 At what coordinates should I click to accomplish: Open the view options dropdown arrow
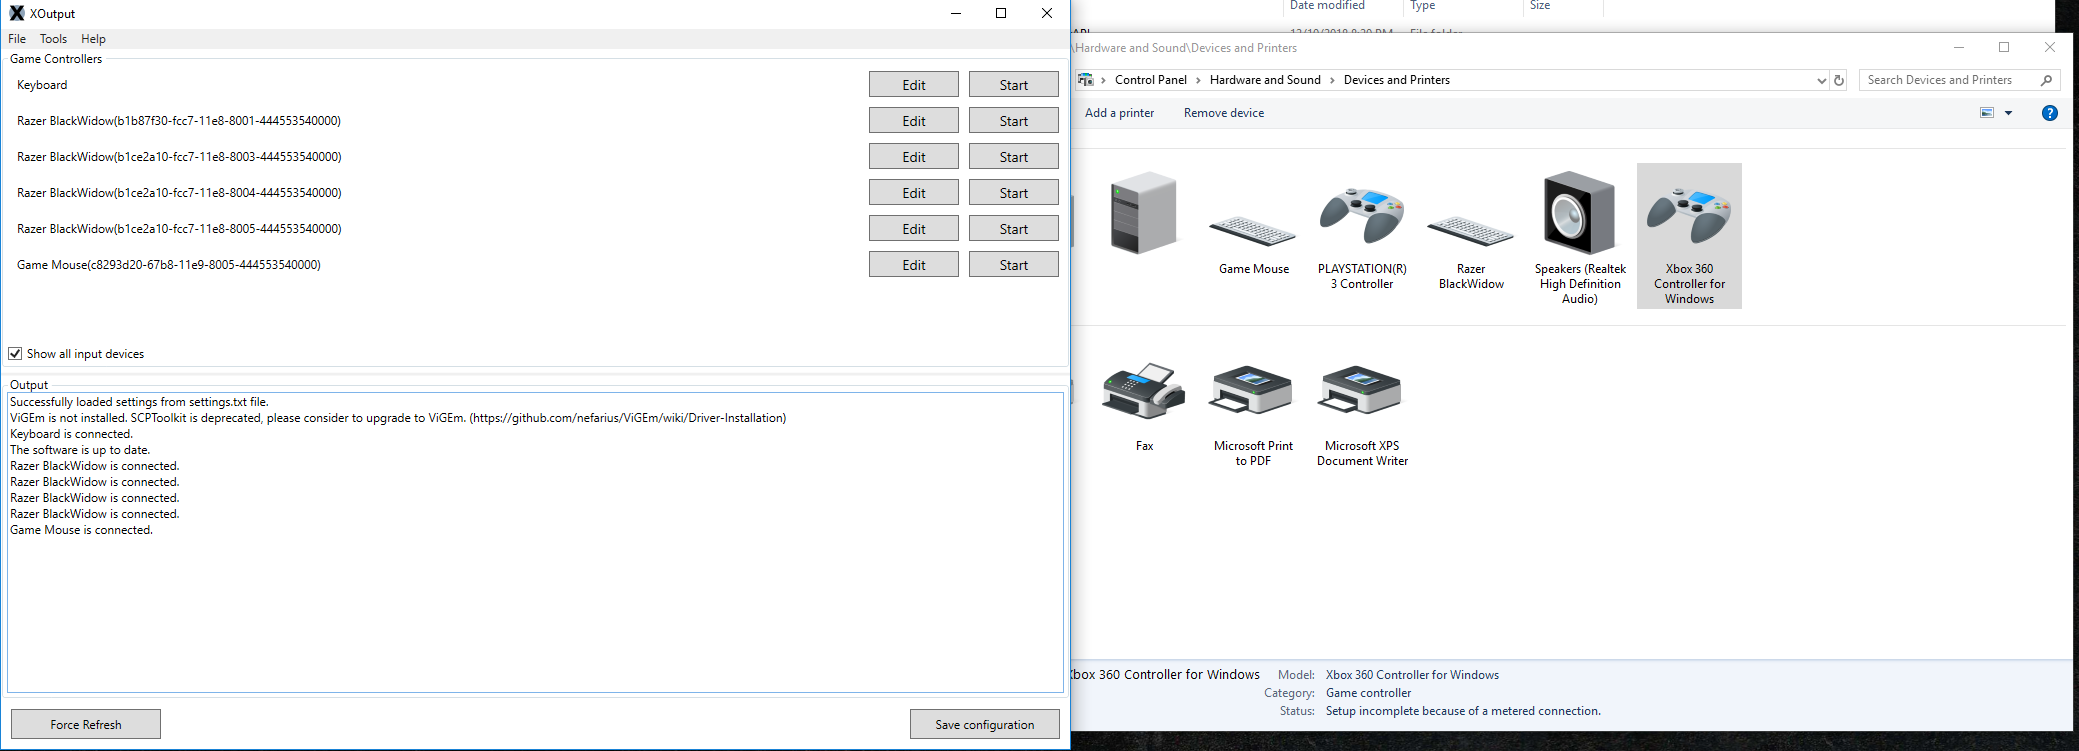pyautogui.click(x=2008, y=113)
